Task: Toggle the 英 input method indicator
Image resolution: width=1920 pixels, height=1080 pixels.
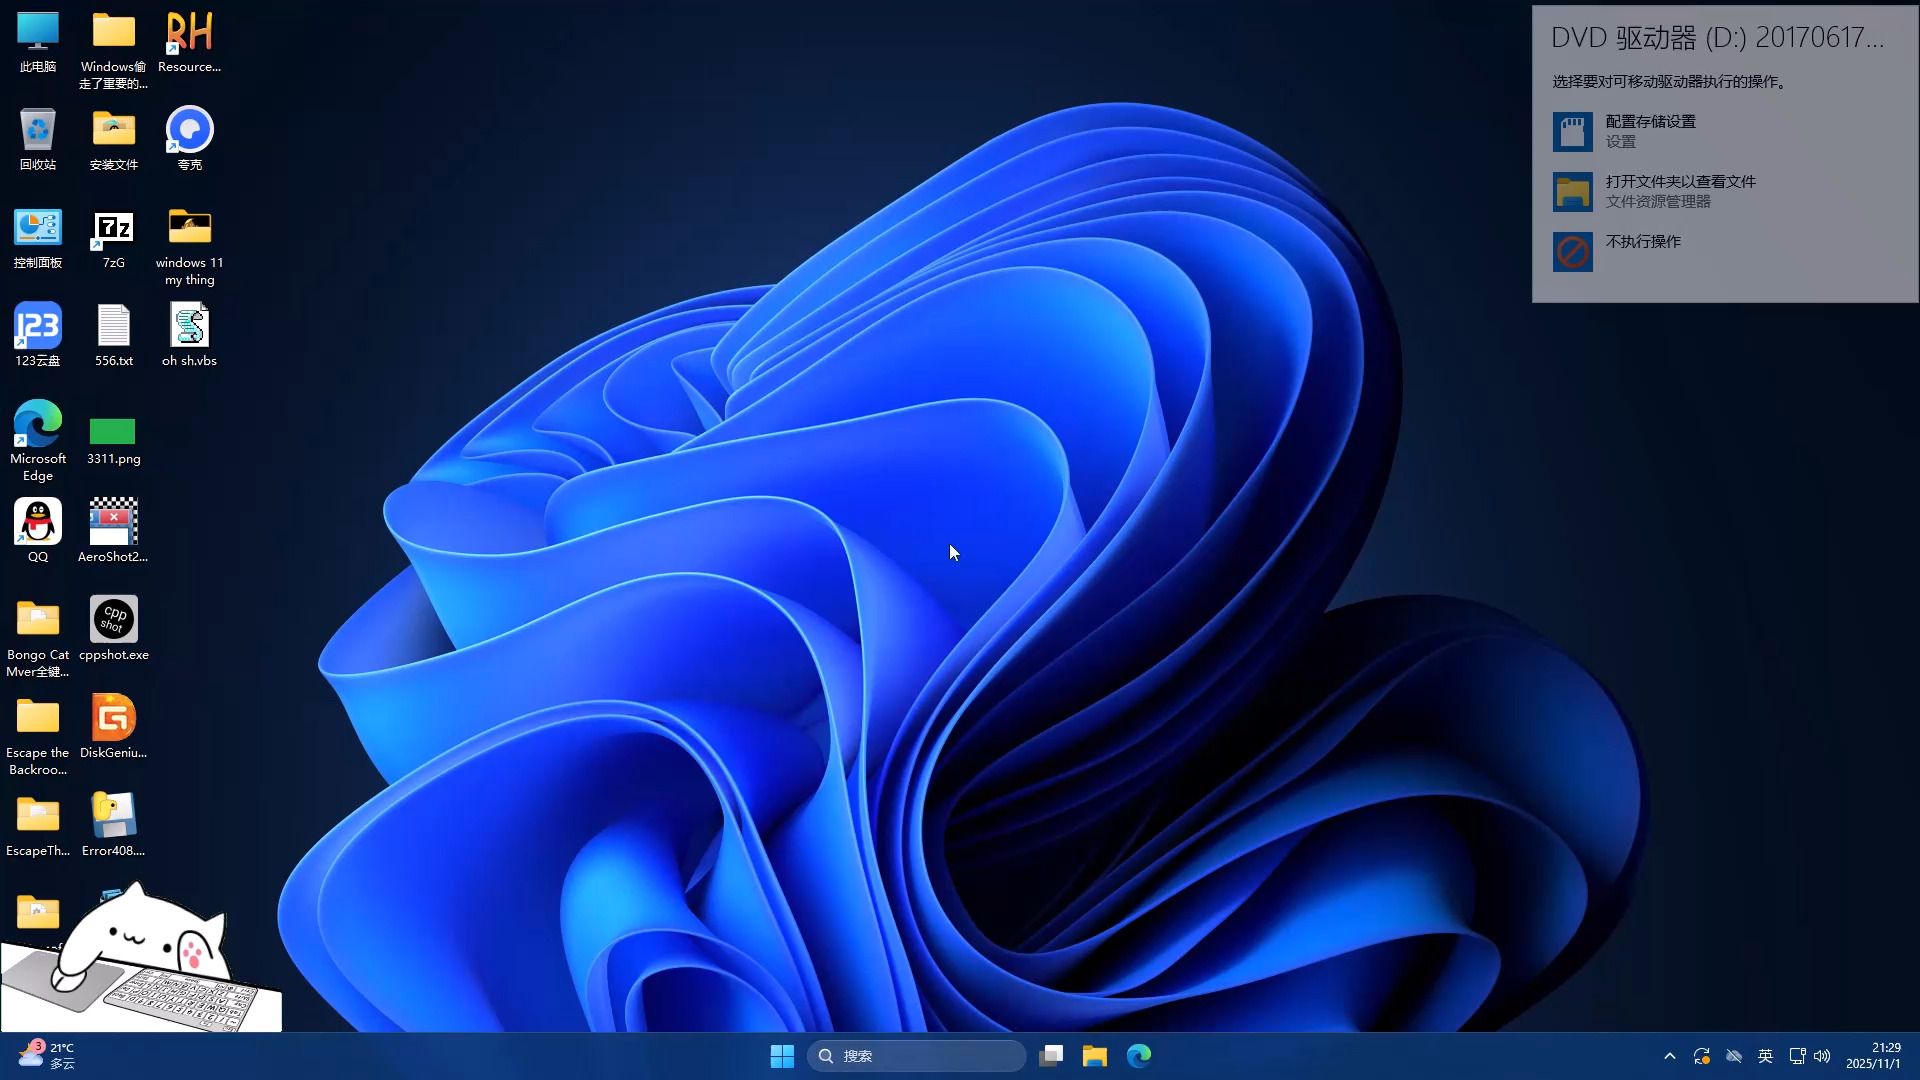Action: (1765, 1056)
